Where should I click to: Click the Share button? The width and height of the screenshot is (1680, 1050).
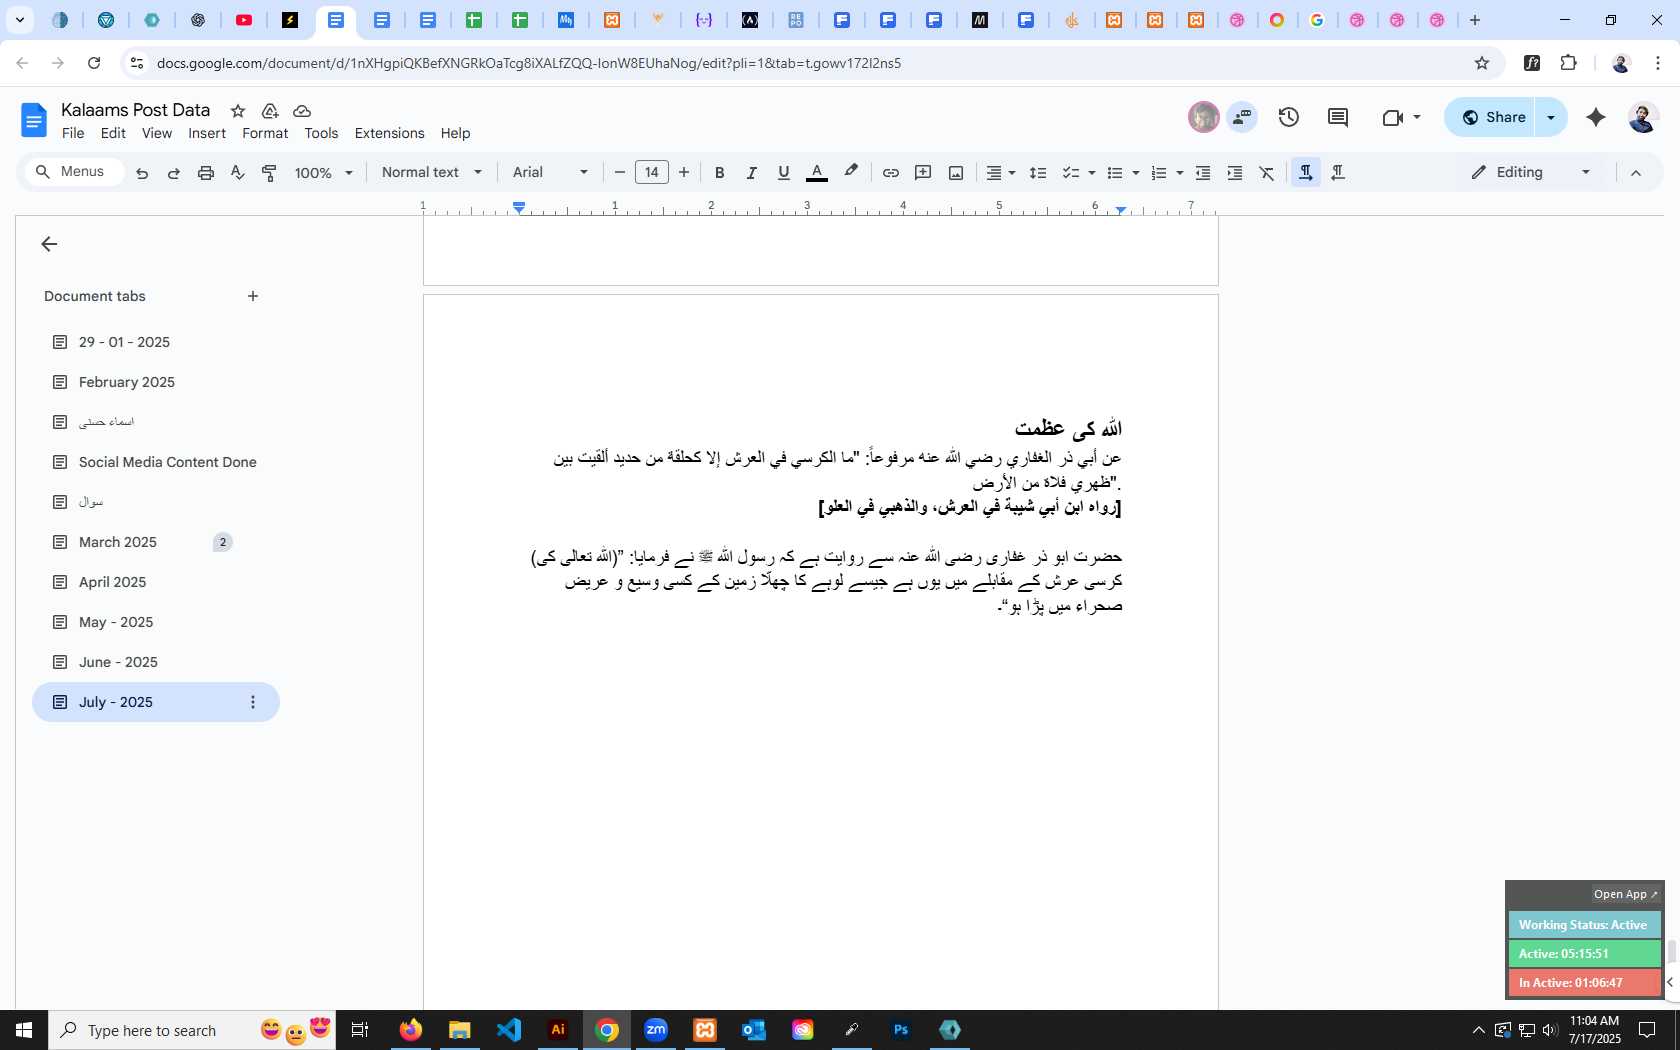point(1491,117)
